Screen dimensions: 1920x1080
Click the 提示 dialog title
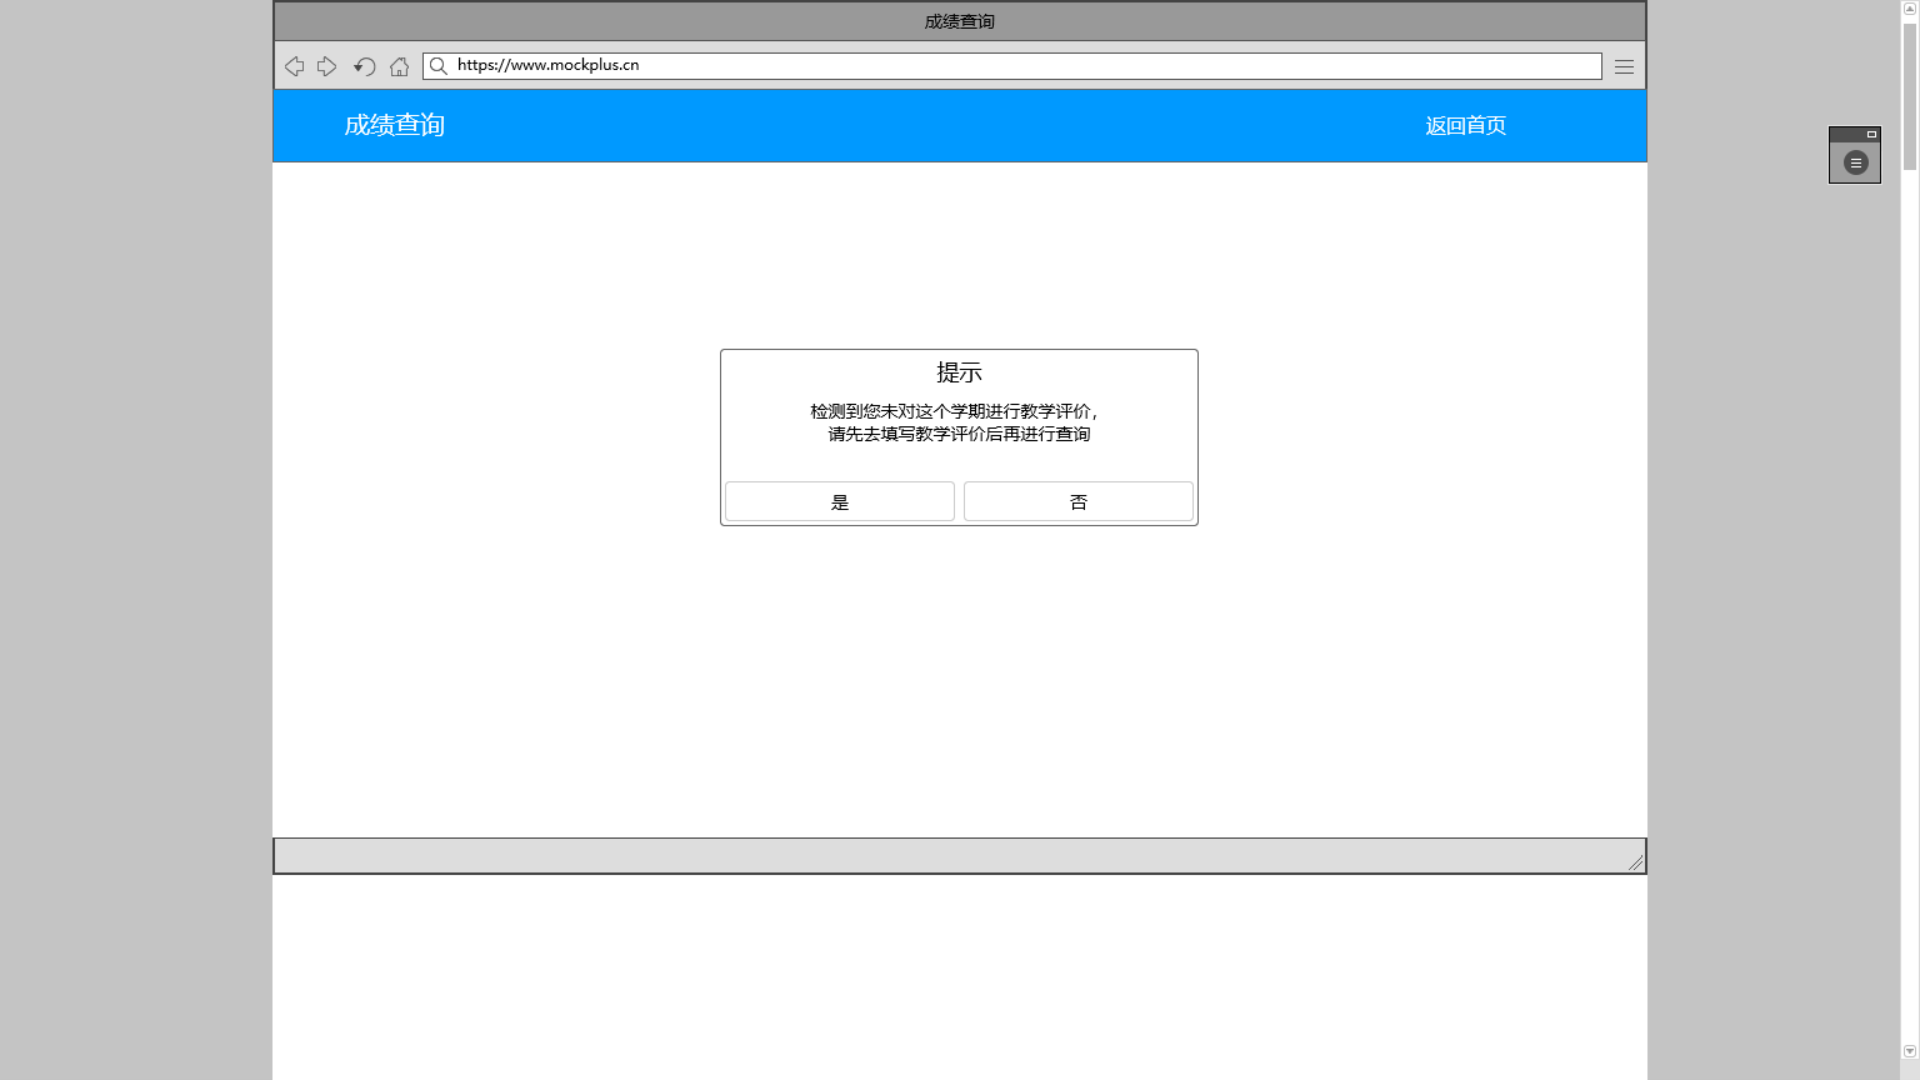pyautogui.click(x=958, y=373)
